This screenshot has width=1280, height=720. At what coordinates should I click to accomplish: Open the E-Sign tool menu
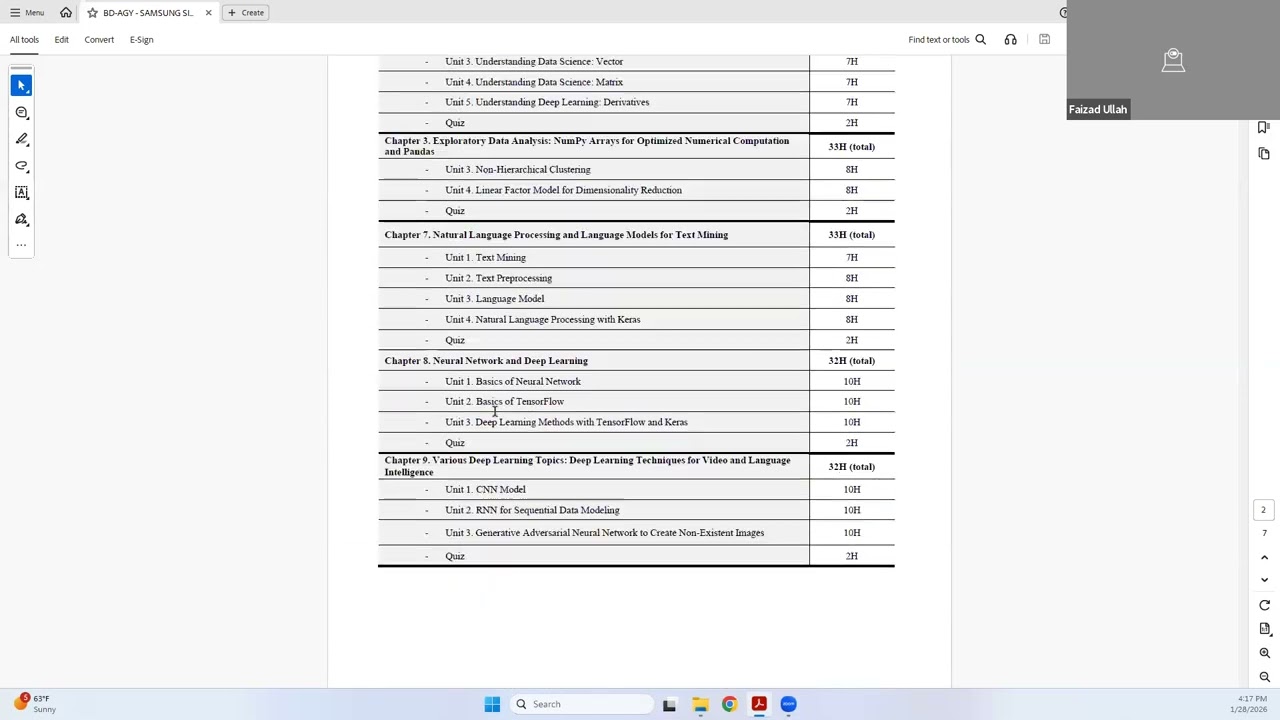click(141, 40)
